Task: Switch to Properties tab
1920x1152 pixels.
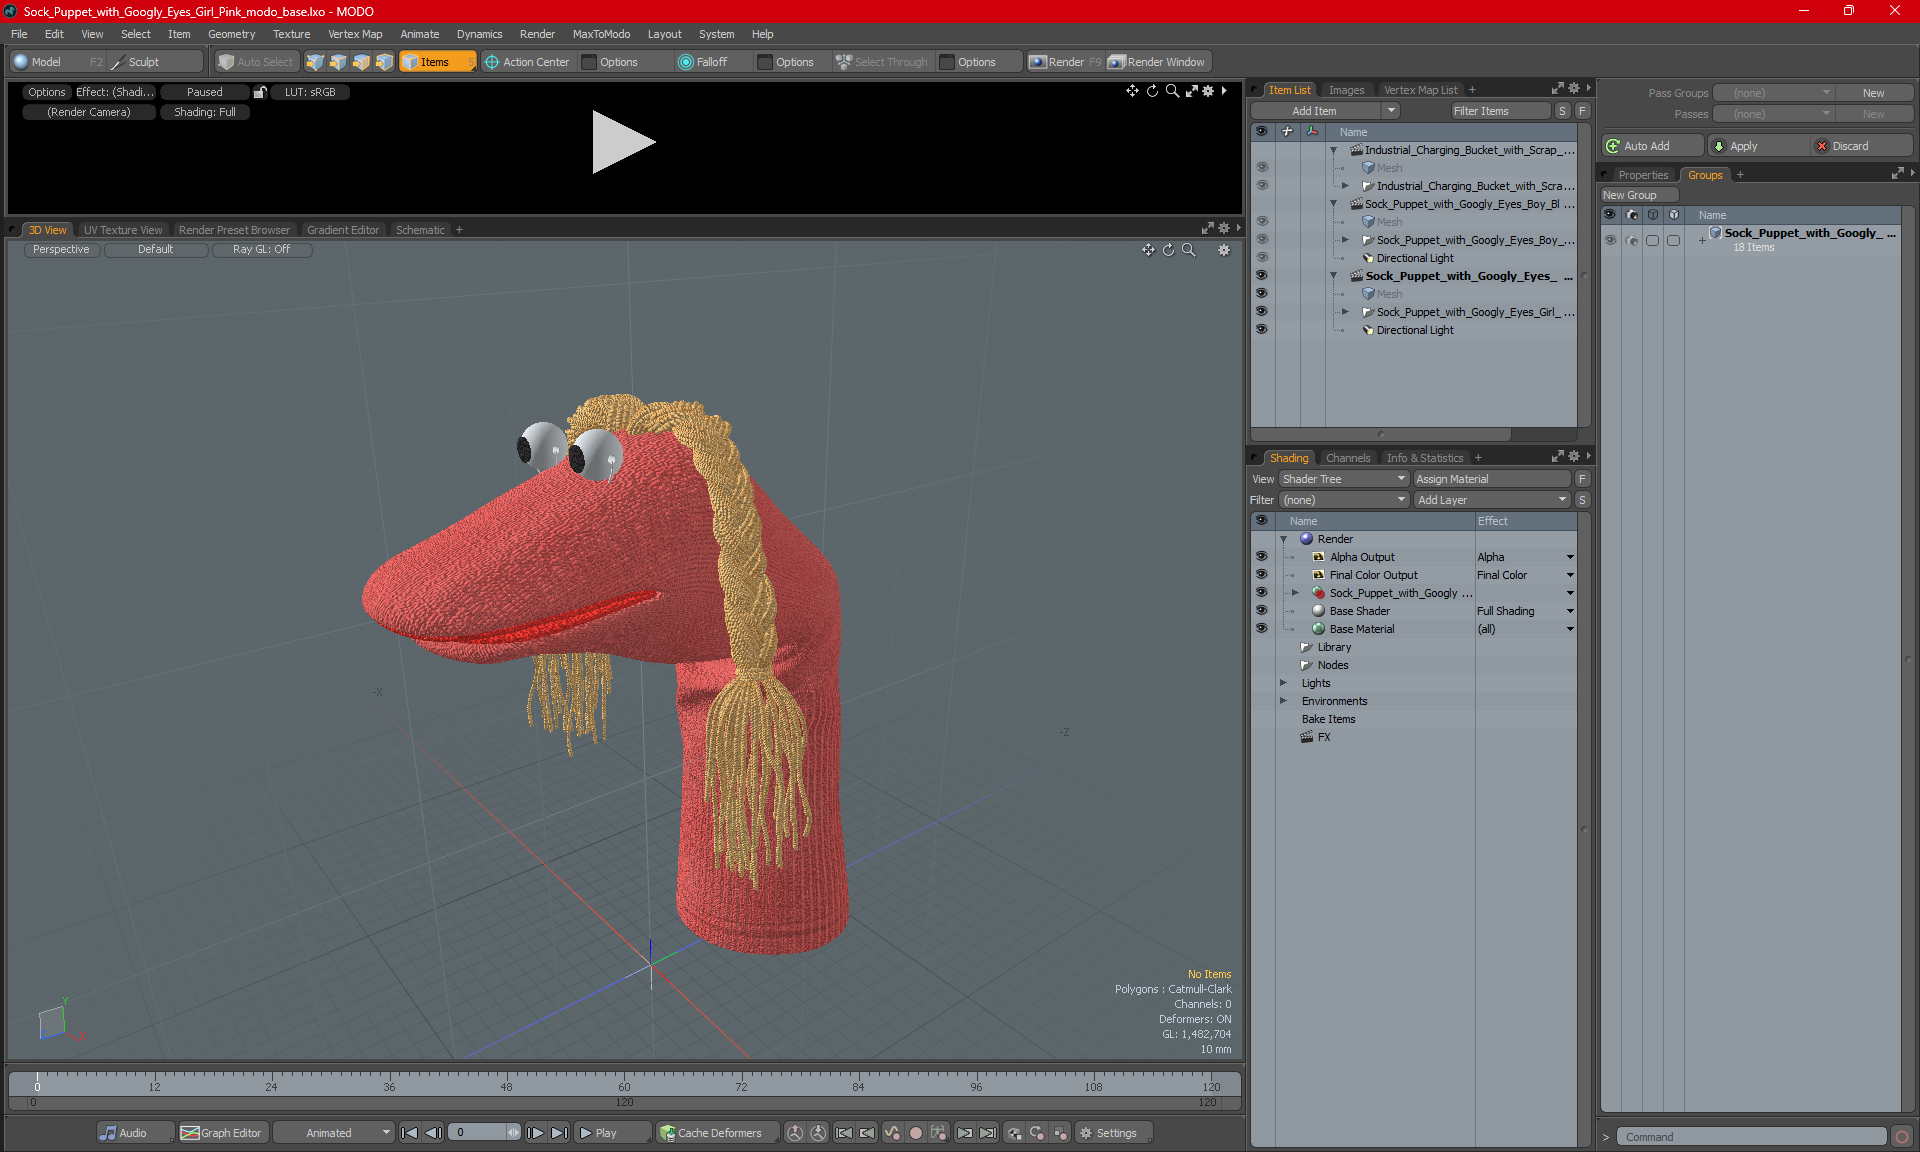Action: 1643,175
